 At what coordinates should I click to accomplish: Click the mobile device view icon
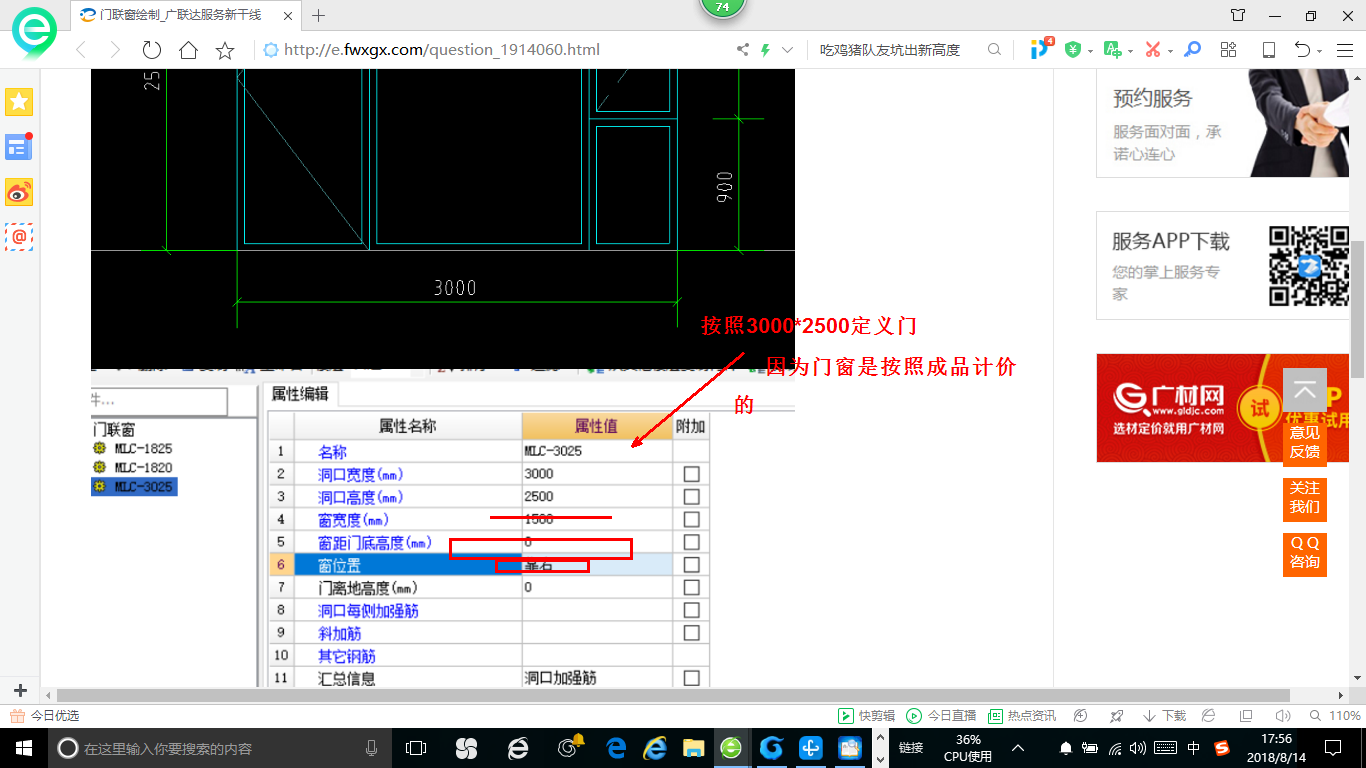click(1268, 49)
